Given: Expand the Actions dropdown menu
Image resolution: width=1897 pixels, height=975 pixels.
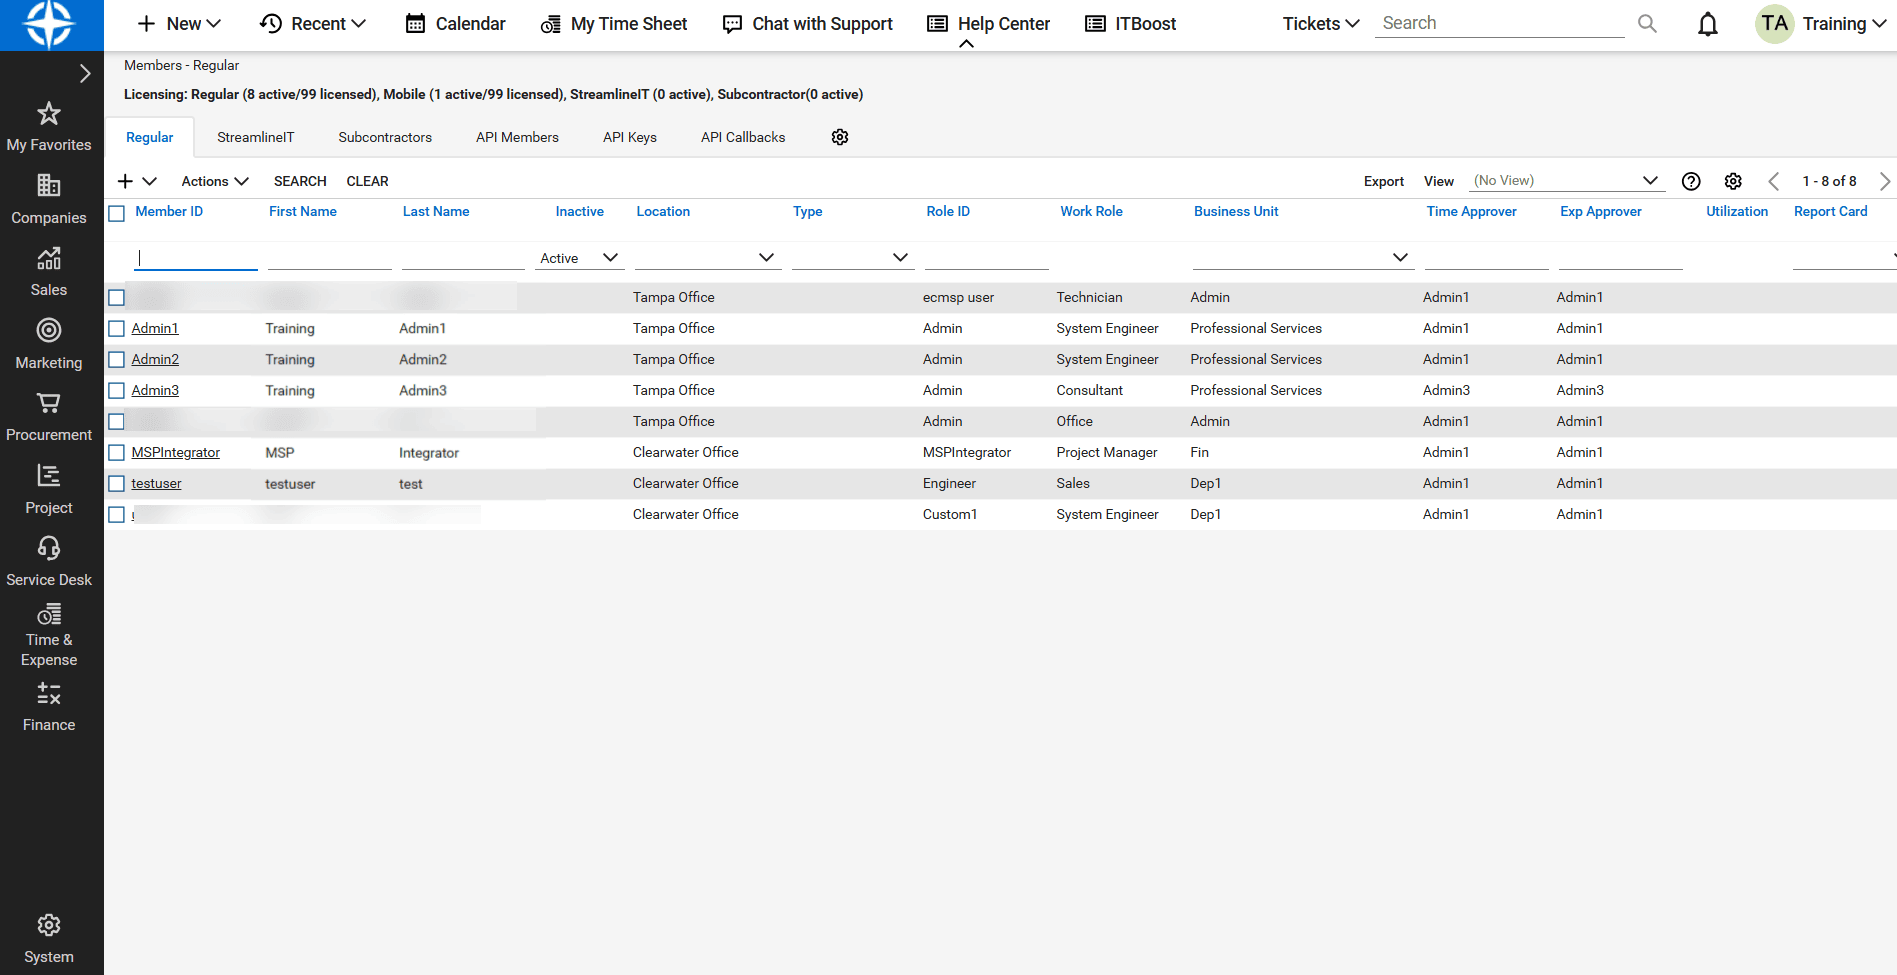Looking at the screenshot, I should click(214, 181).
